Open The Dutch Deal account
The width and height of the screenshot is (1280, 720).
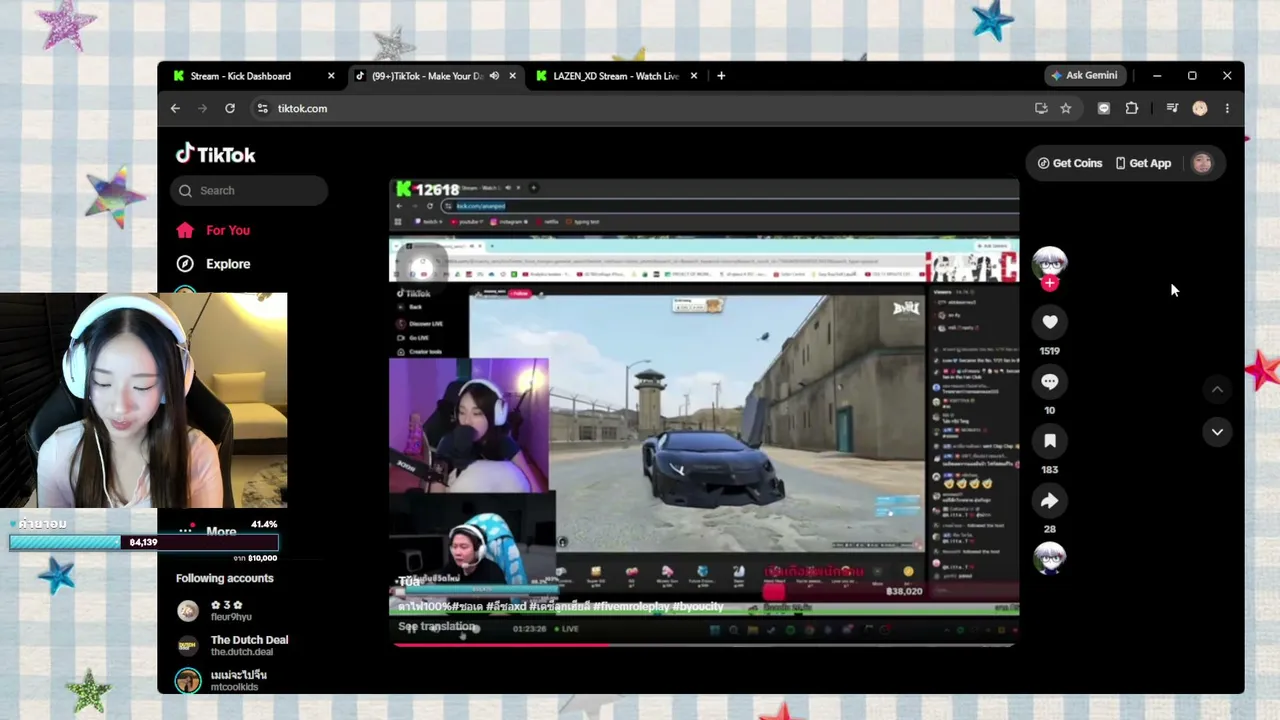pyautogui.click(x=232, y=646)
